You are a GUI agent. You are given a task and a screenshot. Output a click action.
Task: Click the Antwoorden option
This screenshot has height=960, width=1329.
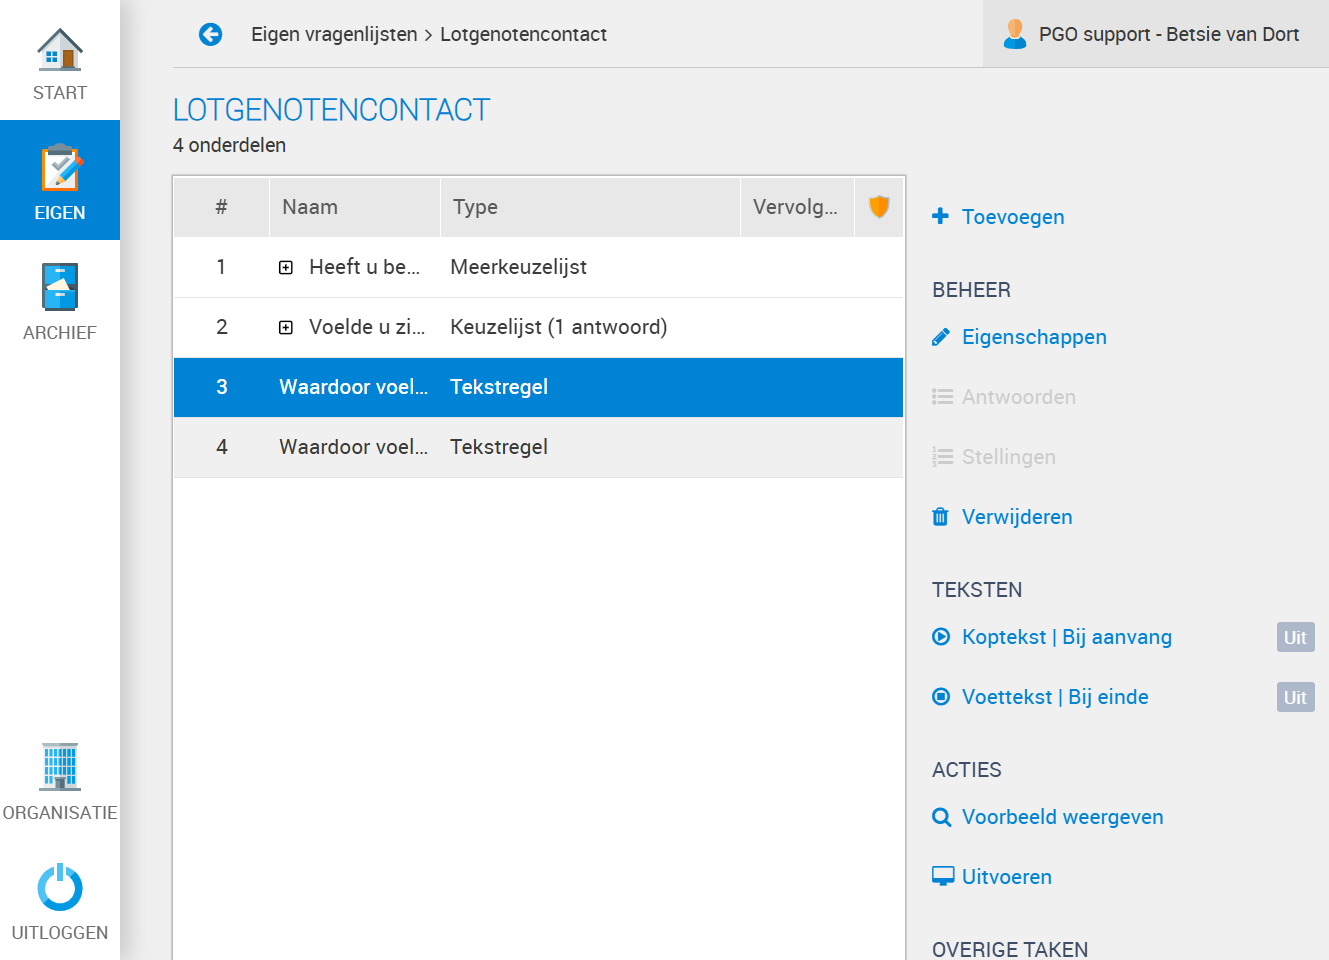(x=1019, y=397)
